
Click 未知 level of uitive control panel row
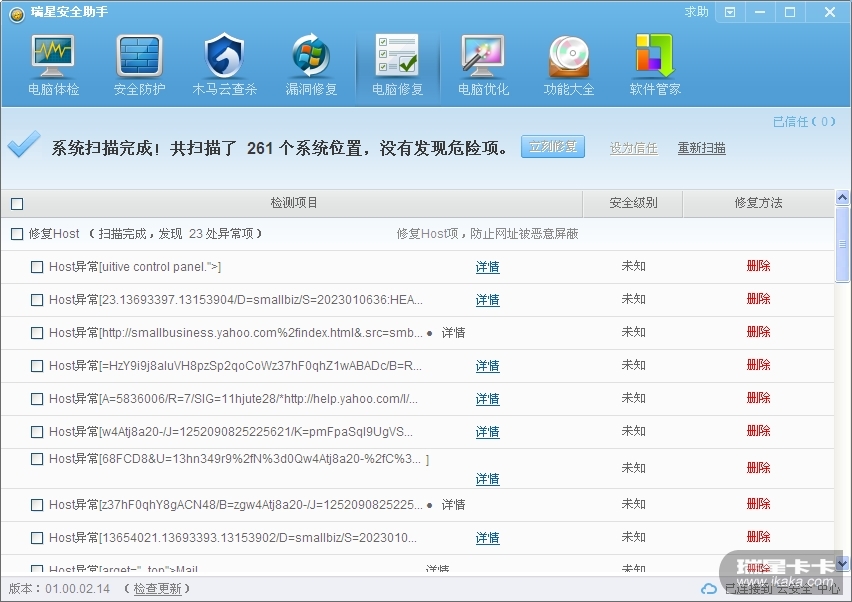pyautogui.click(x=634, y=266)
